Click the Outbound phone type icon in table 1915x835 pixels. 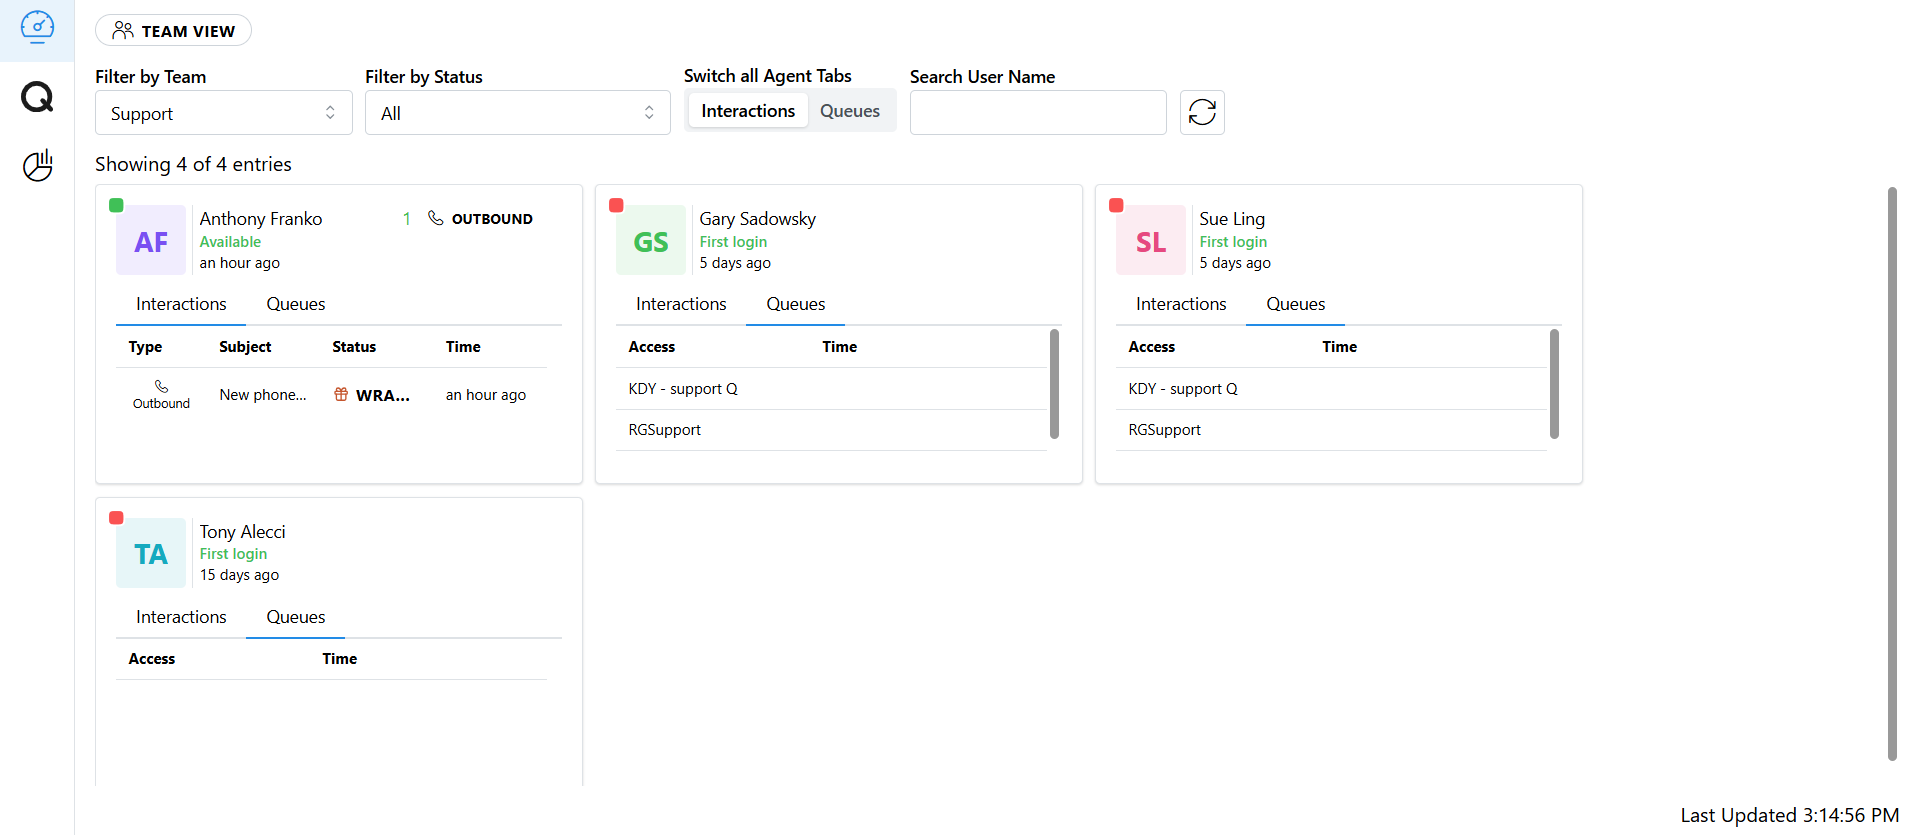tap(161, 386)
